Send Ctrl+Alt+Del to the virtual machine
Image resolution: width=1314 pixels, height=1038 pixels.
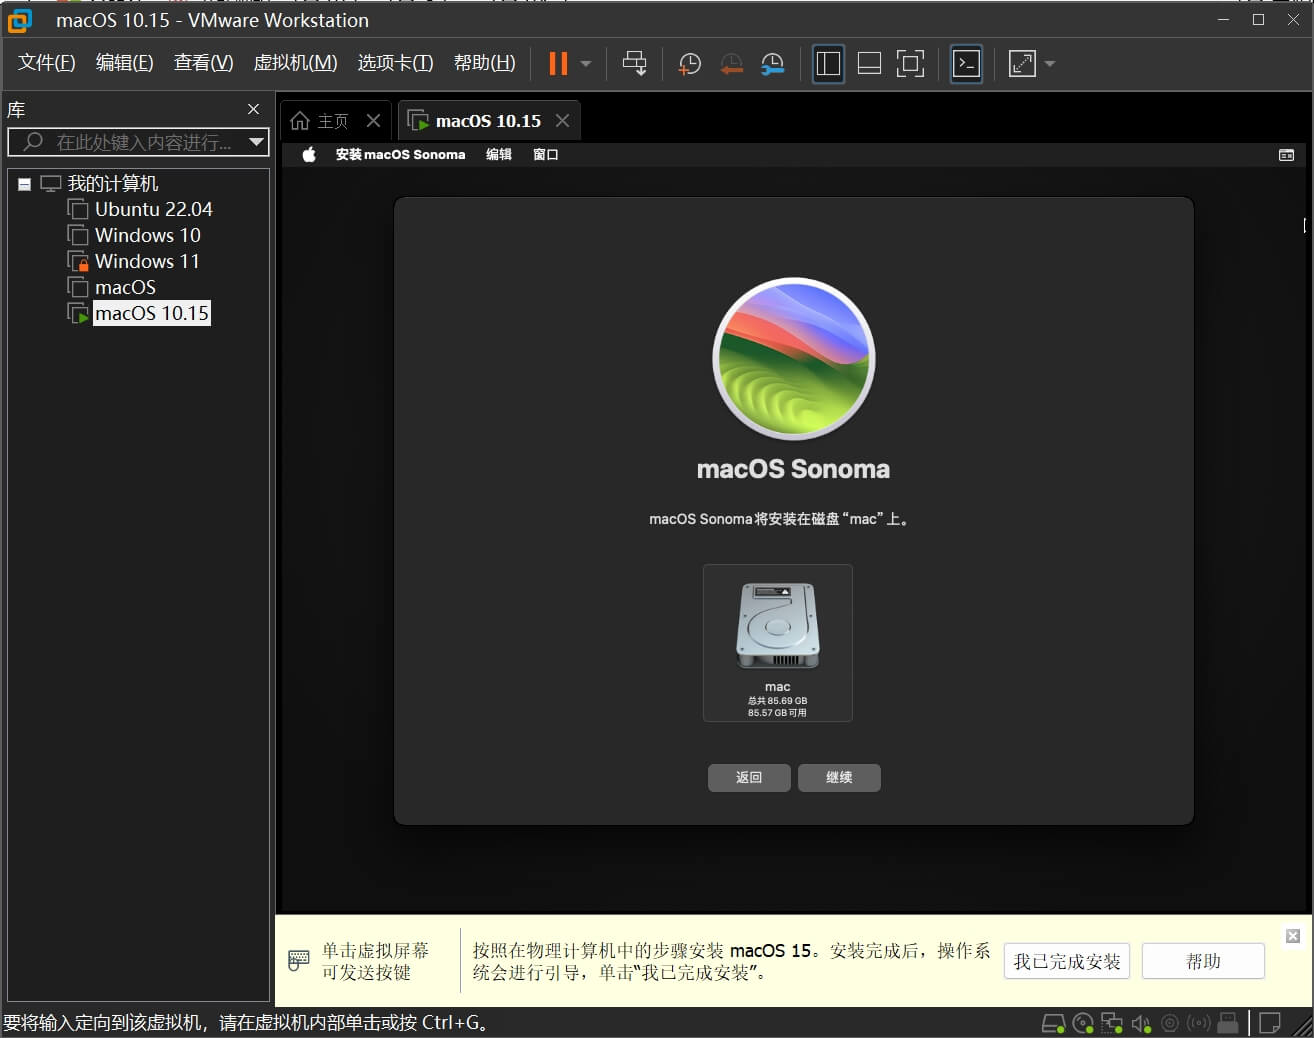[634, 64]
